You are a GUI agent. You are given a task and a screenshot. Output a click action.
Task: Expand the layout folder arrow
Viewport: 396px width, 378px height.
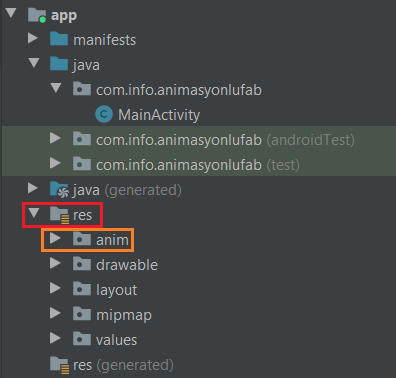(x=55, y=288)
